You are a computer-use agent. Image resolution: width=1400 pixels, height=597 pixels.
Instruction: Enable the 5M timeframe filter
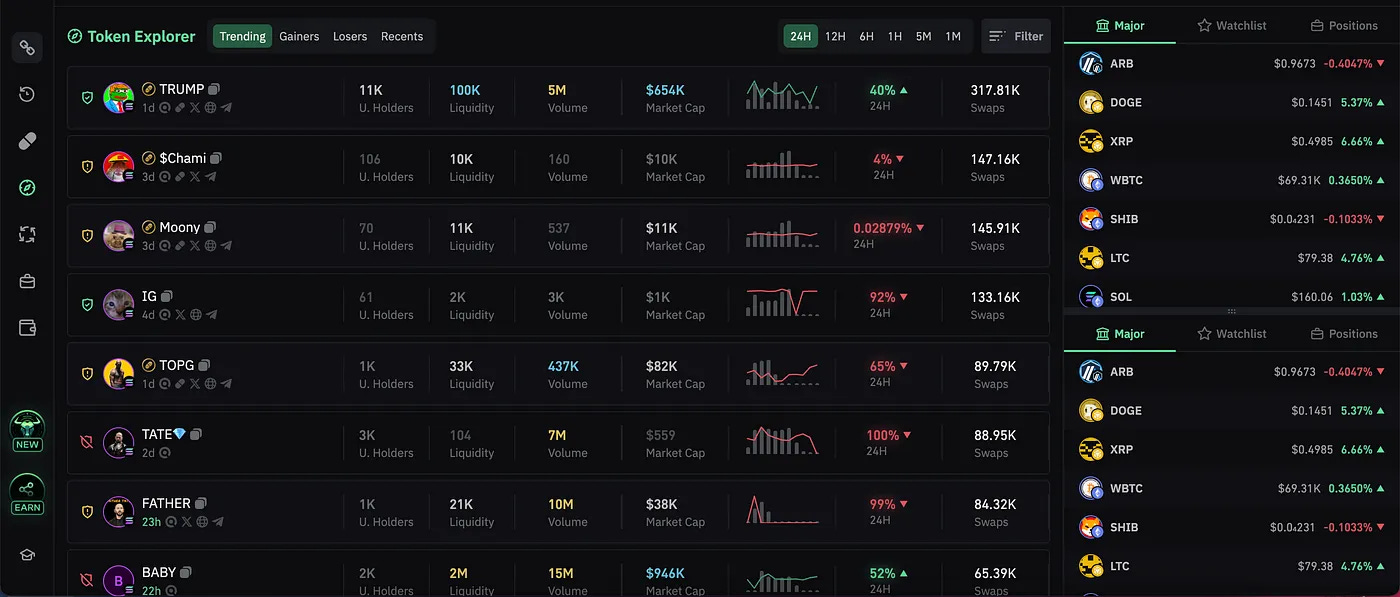(923, 36)
